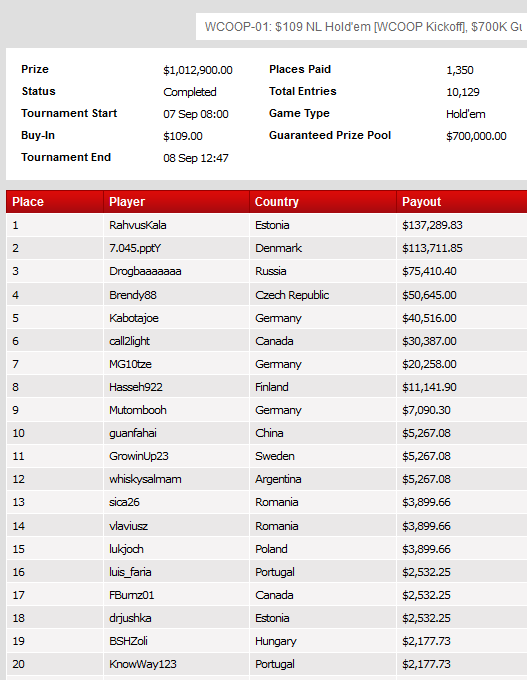Click player name Drogbaaaaaaa
The image size is (527, 680).
[x=145, y=271]
